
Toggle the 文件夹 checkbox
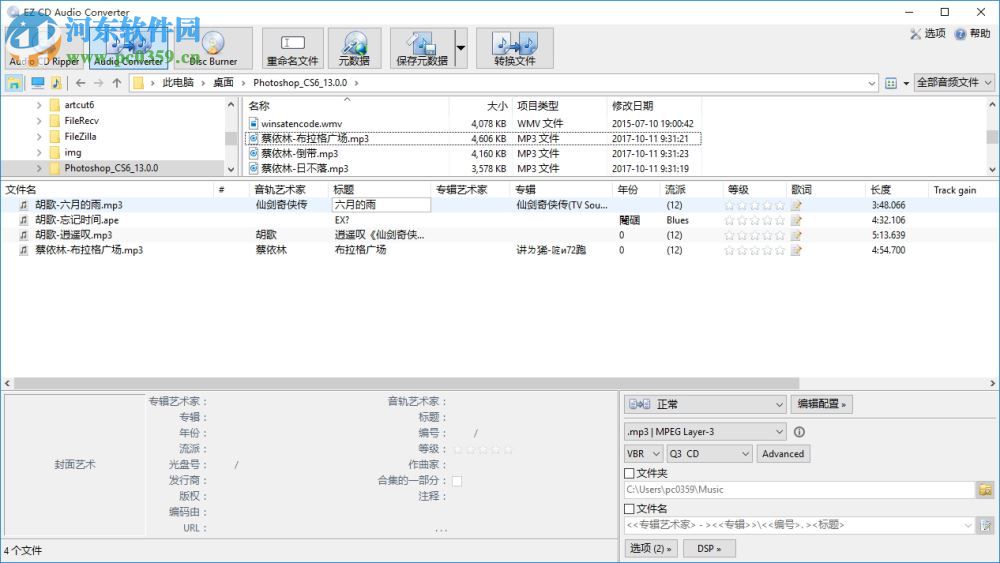[629, 473]
